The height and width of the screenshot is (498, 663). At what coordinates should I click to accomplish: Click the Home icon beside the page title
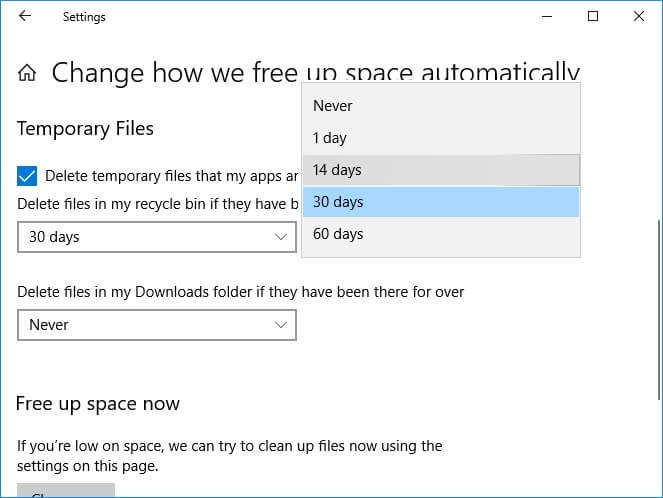(28, 73)
